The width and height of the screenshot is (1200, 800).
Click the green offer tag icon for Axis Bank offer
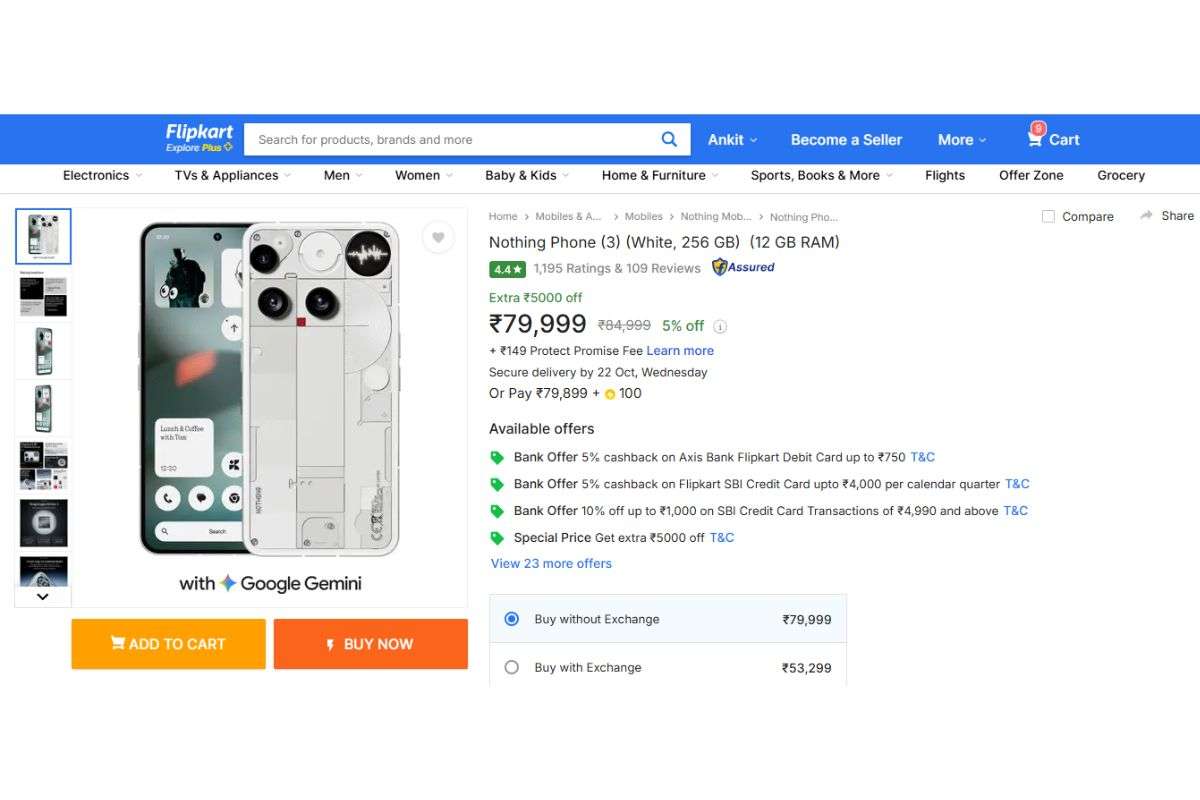click(x=497, y=457)
